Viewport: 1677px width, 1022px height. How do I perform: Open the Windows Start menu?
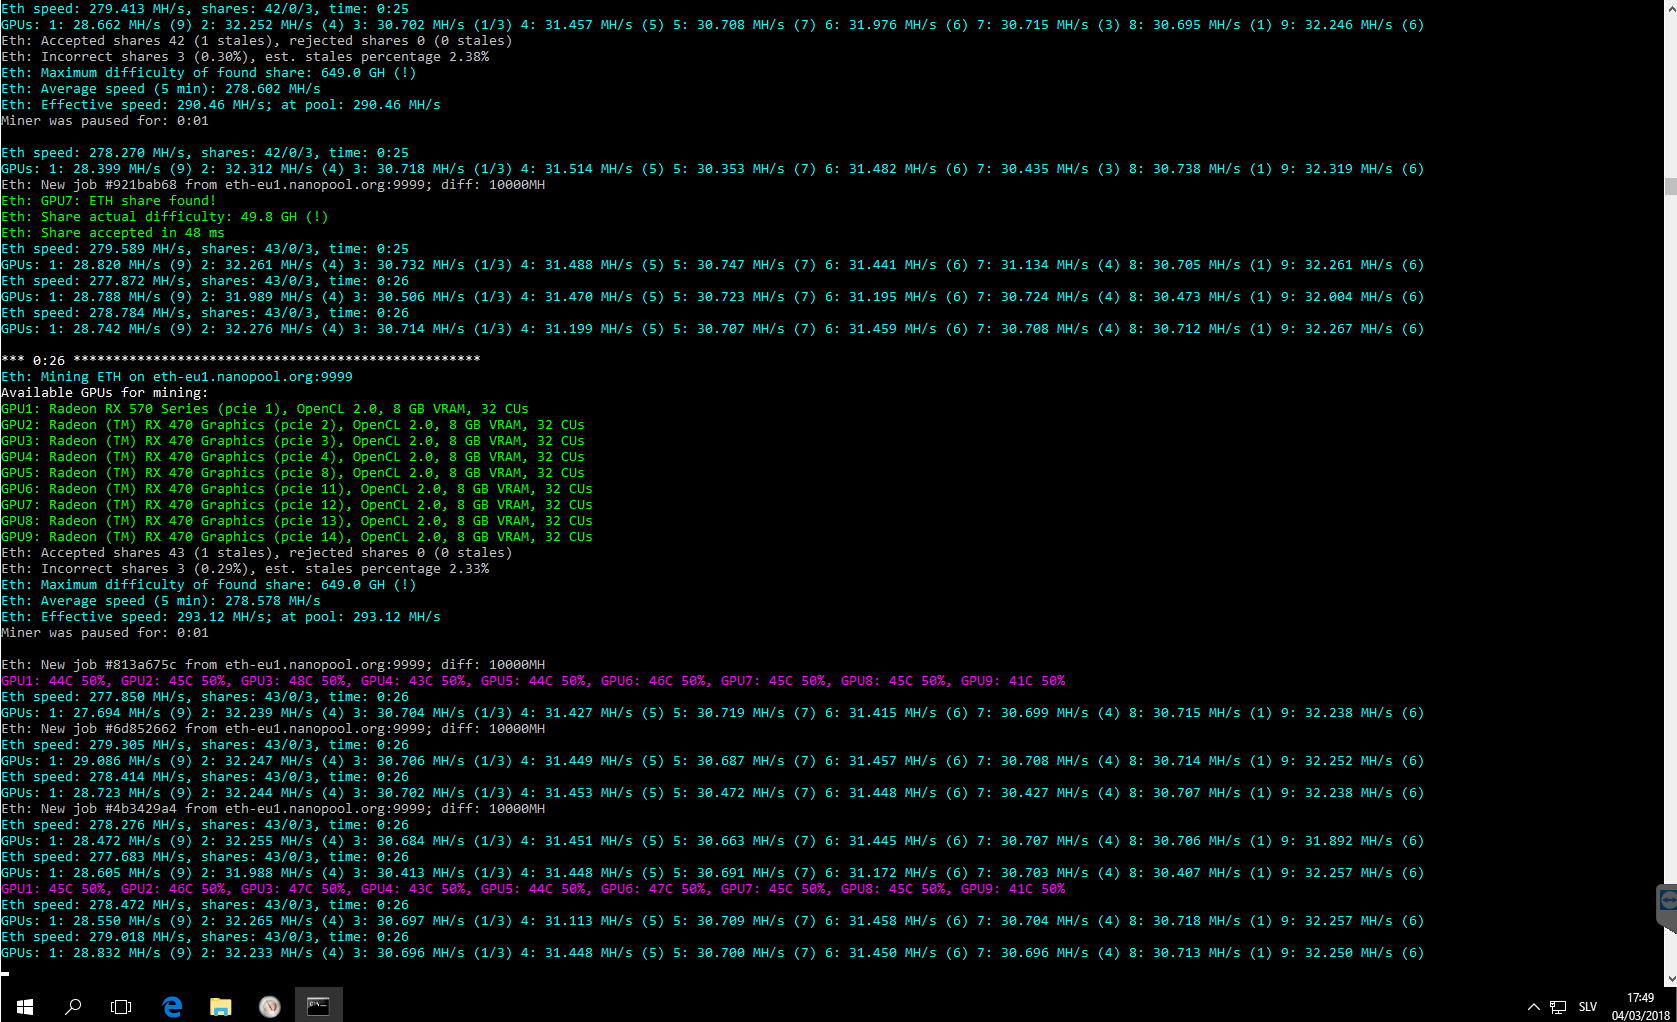[24, 1006]
